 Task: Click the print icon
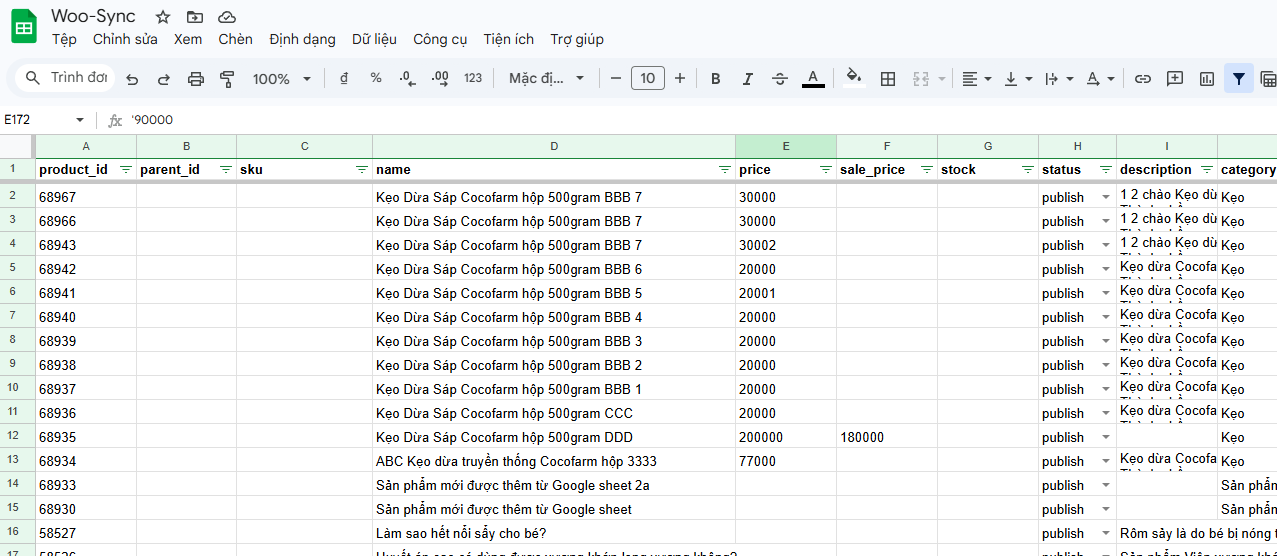(x=196, y=79)
